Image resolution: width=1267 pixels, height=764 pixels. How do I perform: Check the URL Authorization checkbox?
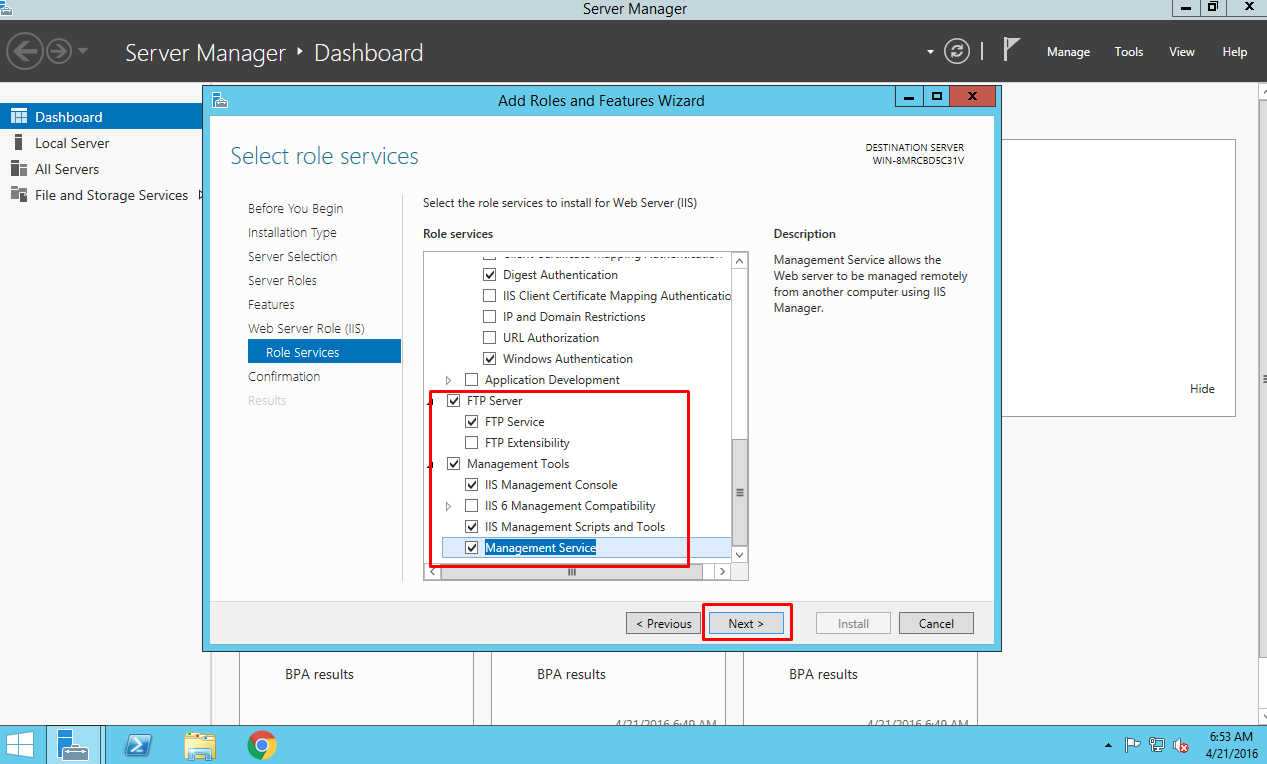pyautogui.click(x=490, y=338)
